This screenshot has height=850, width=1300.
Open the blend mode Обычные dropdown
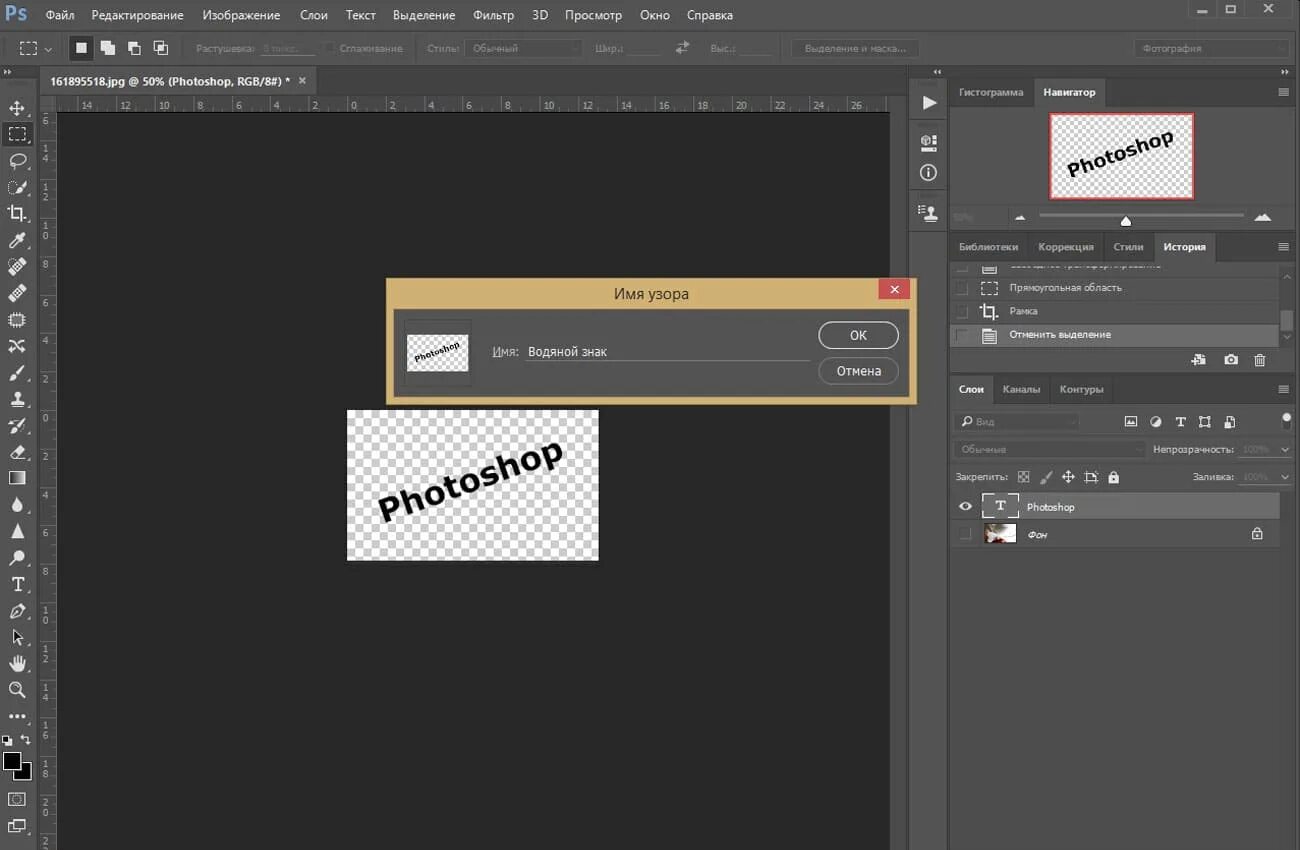click(1049, 450)
